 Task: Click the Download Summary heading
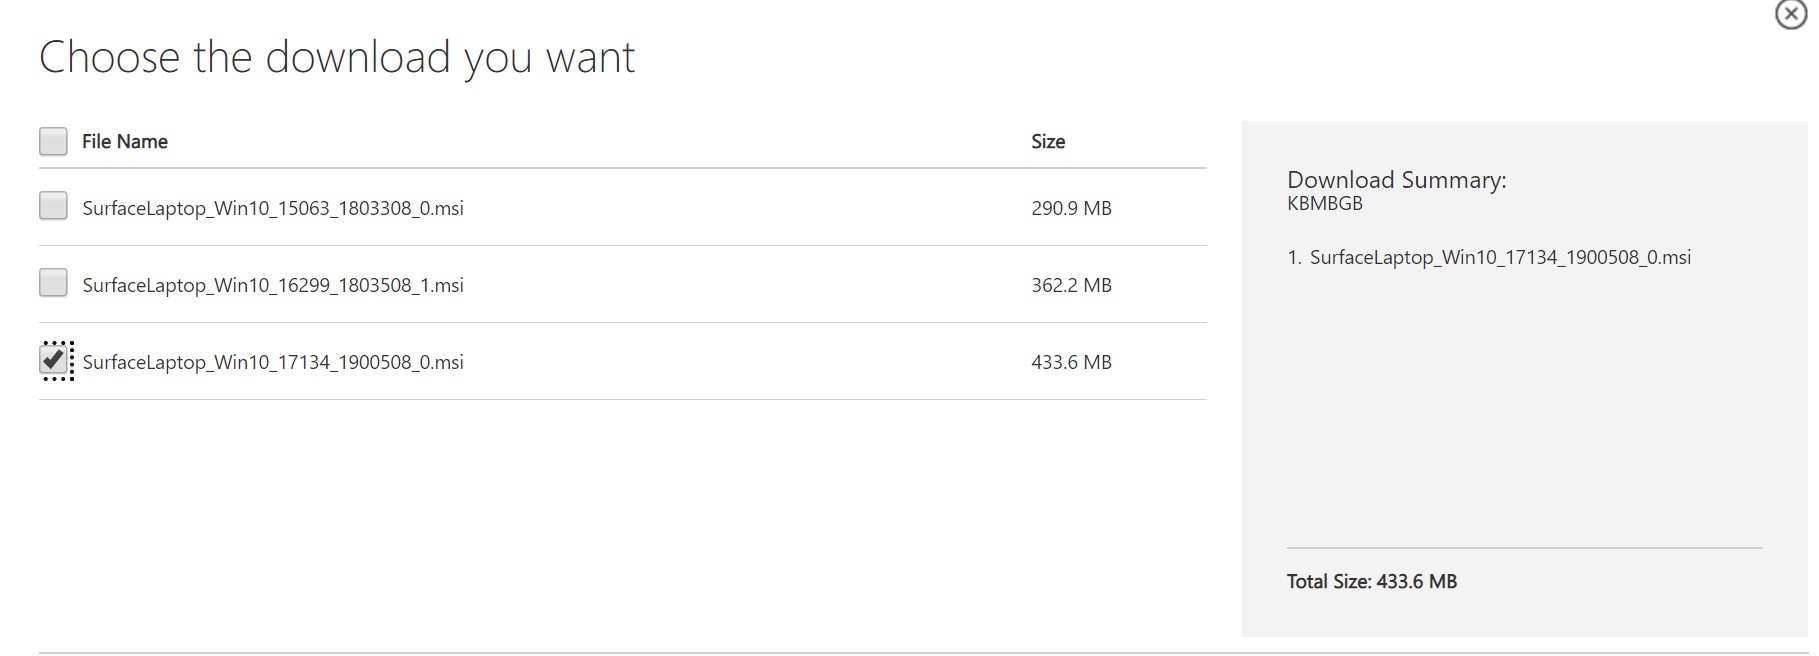[1396, 180]
